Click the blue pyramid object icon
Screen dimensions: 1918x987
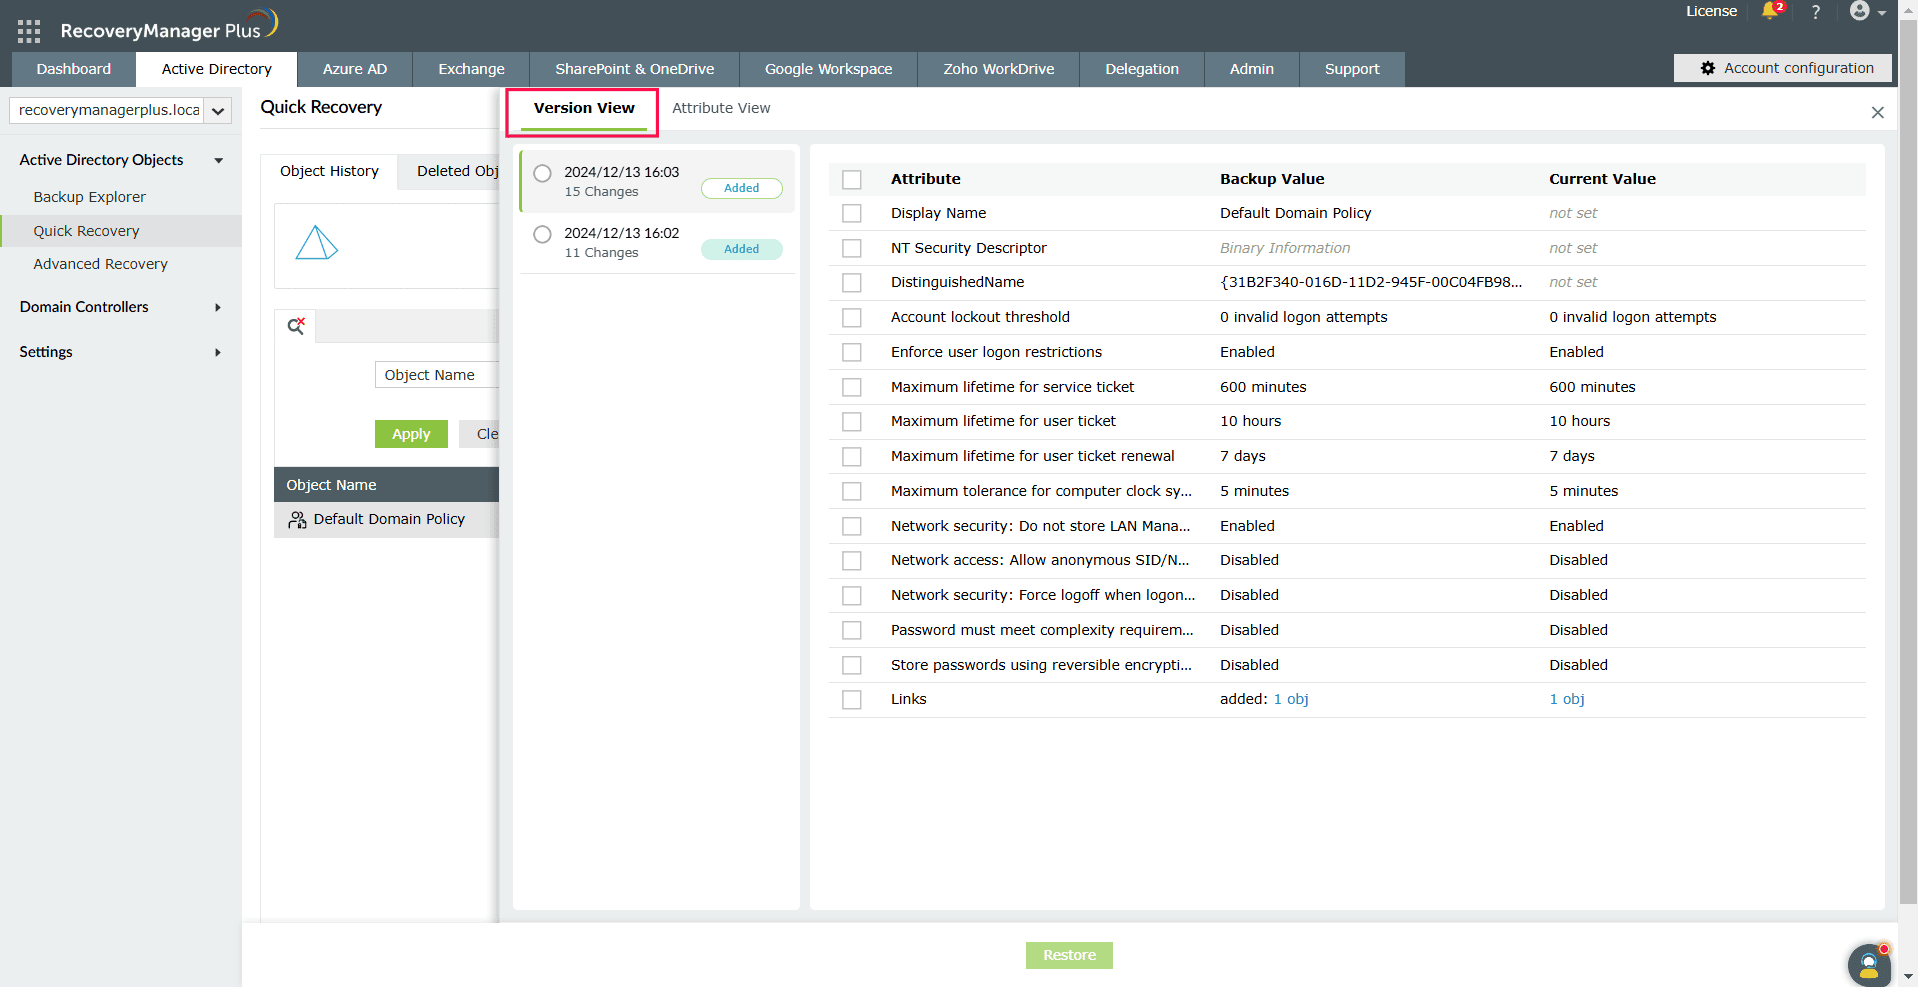click(x=317, y=243)
